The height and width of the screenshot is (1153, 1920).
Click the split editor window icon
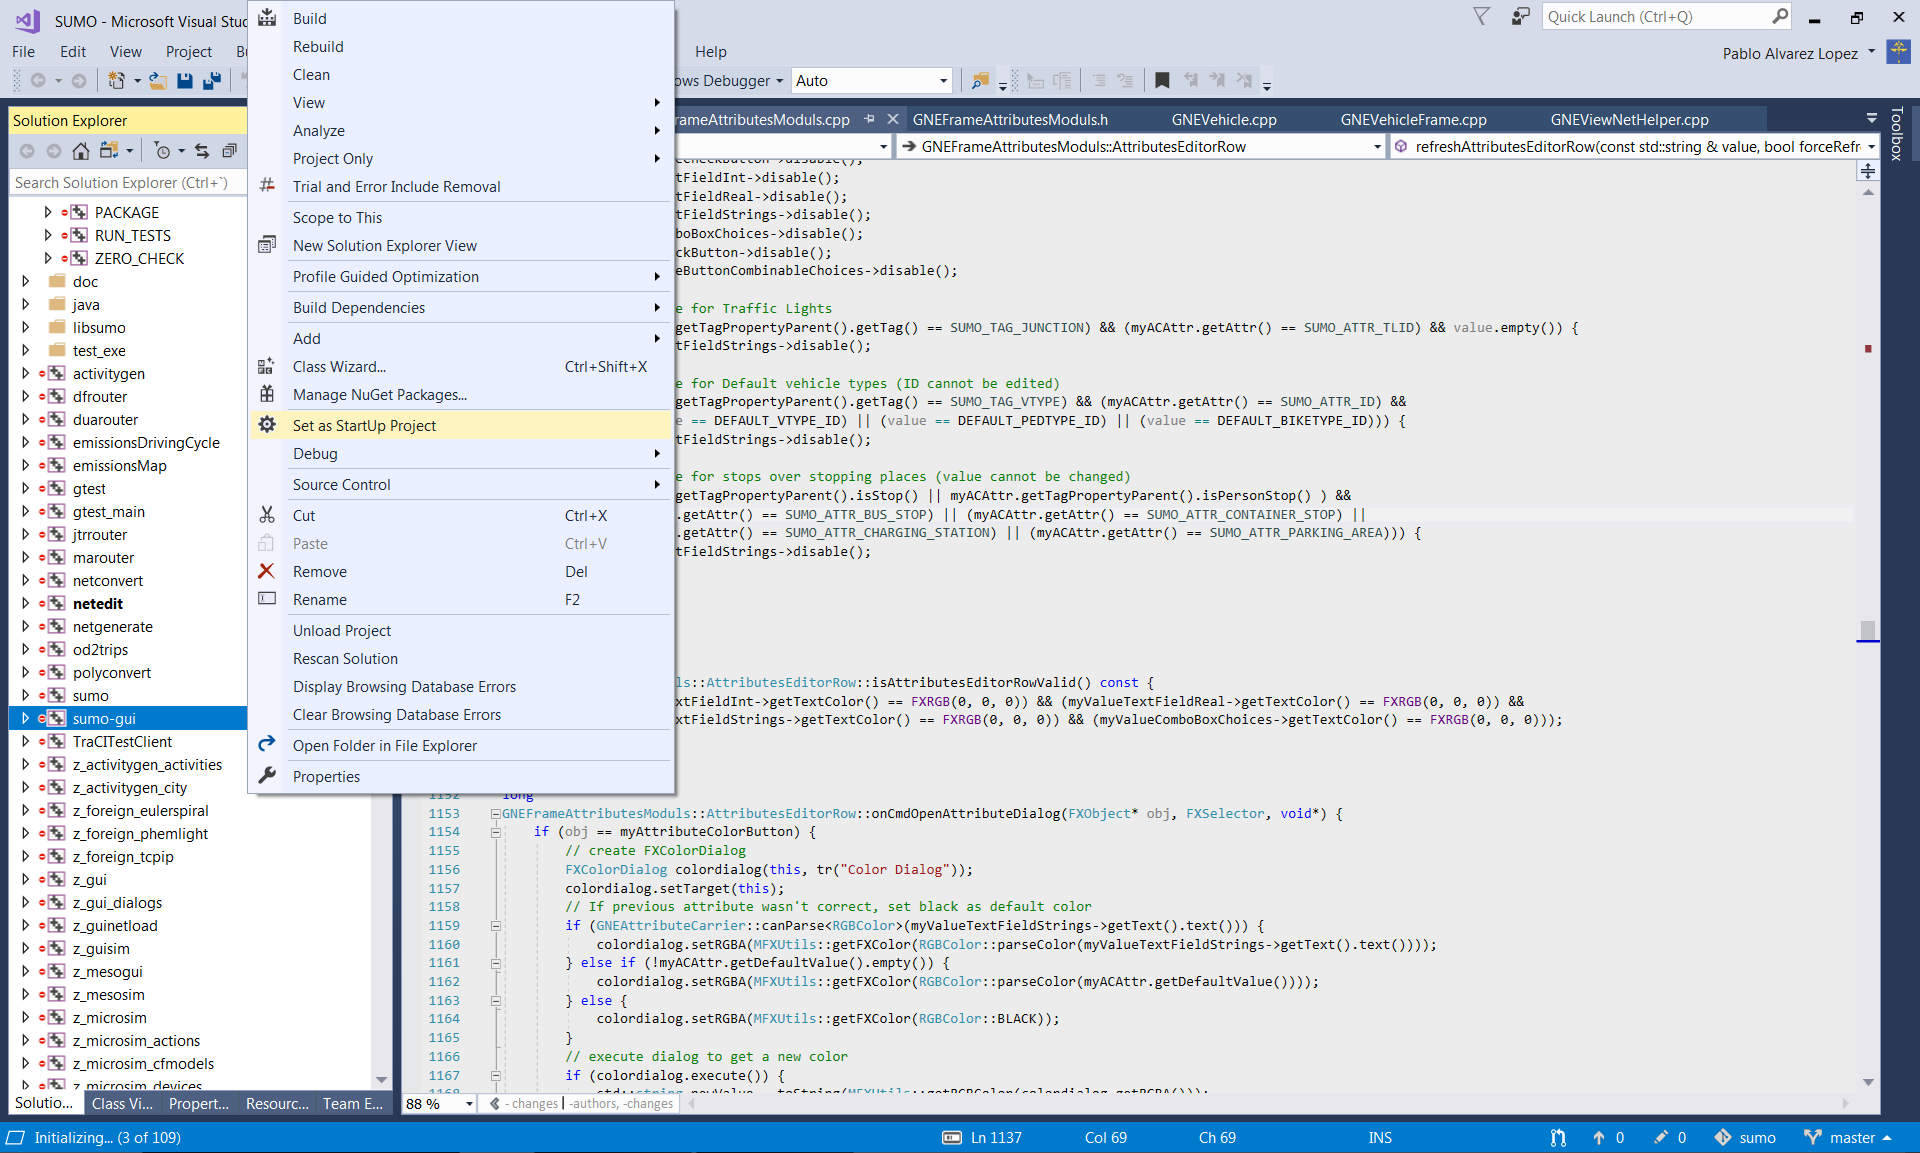tap(1867, 171)
